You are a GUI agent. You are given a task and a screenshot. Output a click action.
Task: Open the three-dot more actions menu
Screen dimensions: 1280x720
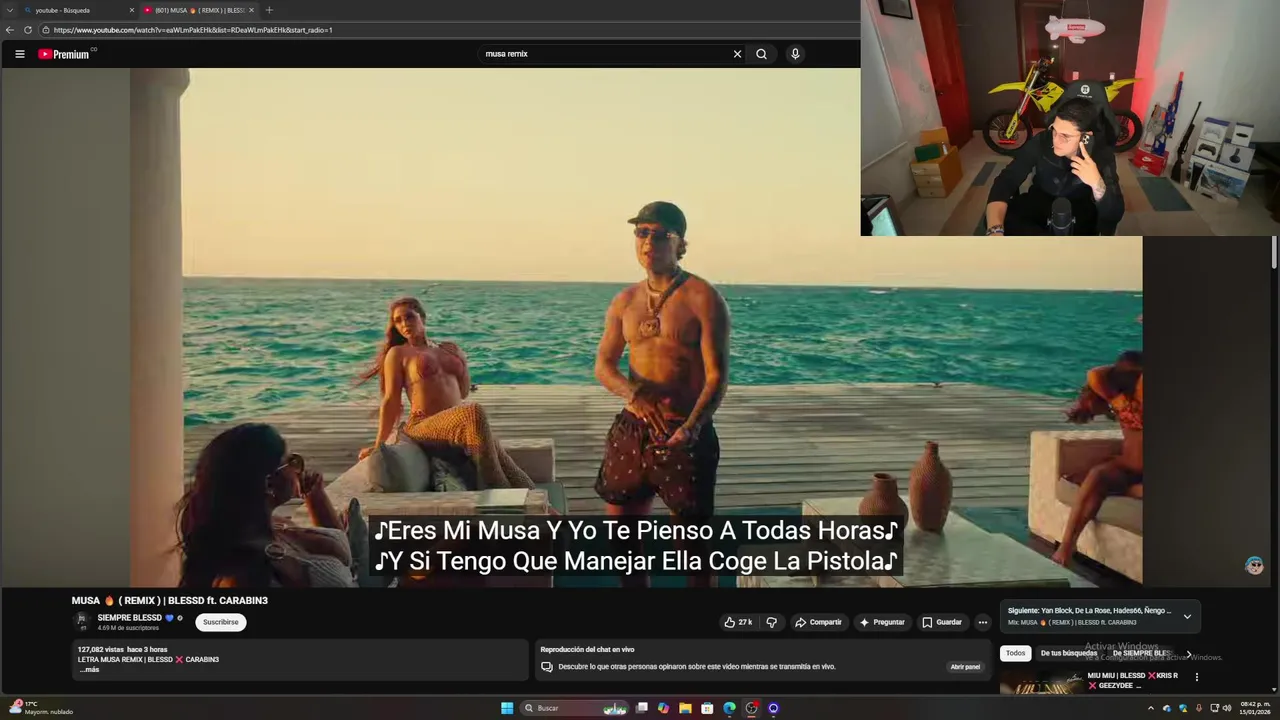pos(982,622)
